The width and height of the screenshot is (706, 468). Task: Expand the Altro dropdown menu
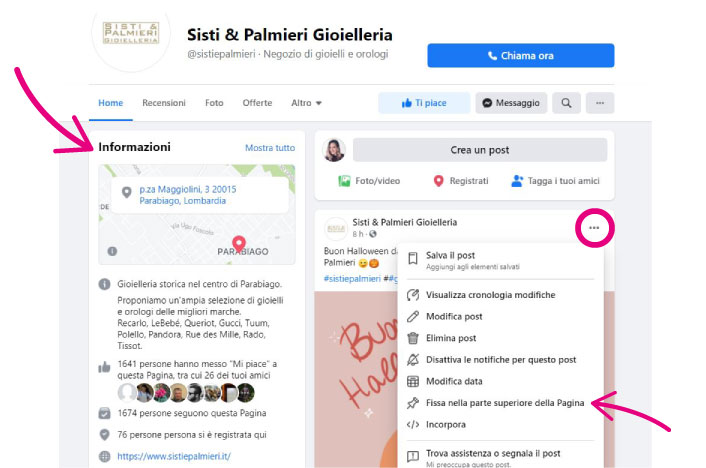306,103
